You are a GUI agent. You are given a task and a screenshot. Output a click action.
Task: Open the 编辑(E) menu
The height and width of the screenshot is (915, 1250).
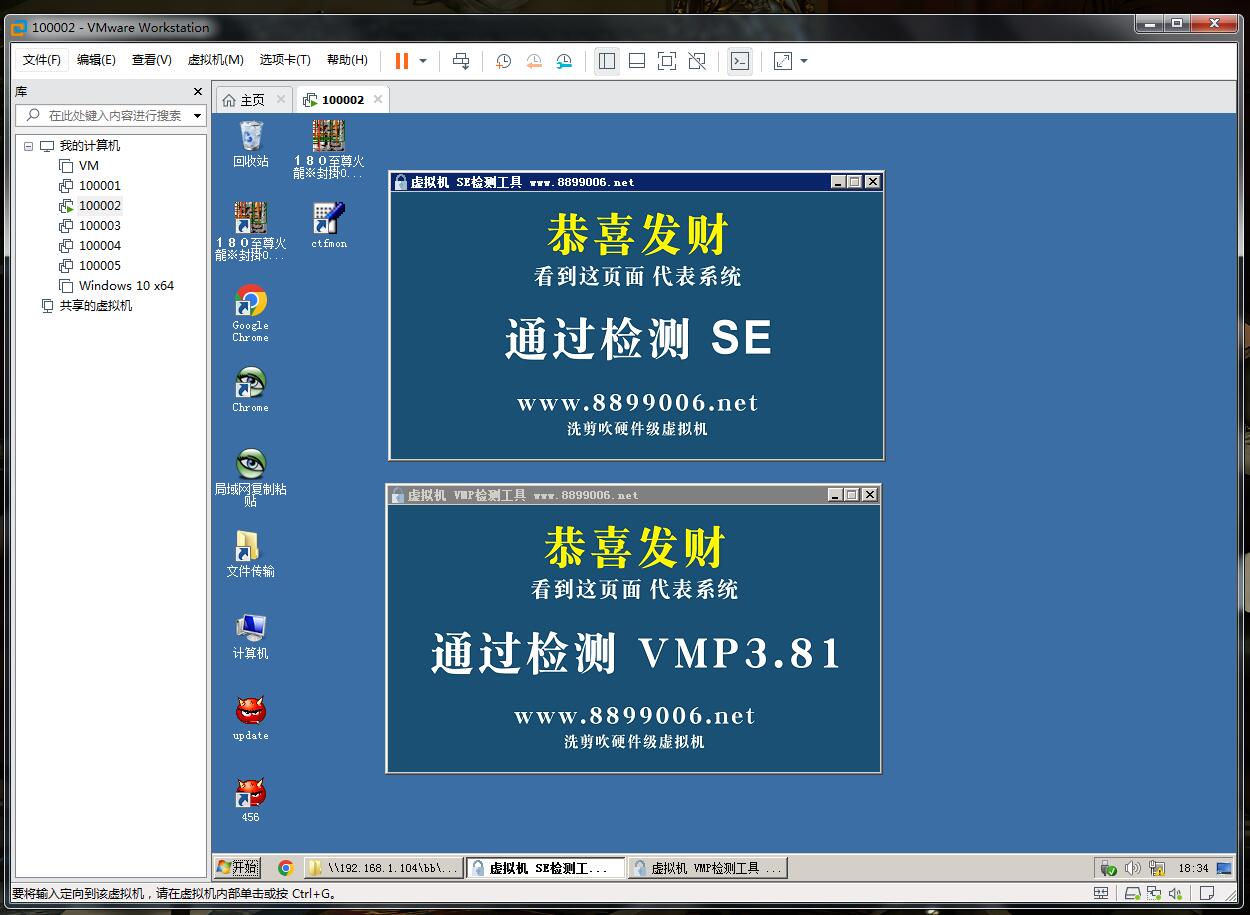click(96, 60)
